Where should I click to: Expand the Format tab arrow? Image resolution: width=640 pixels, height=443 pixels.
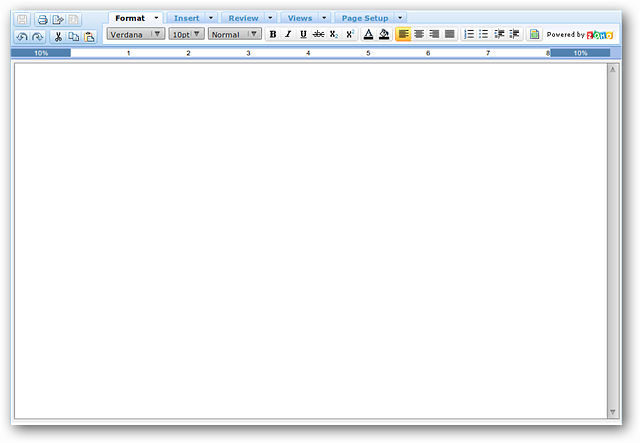pyautogui.click(x=156, y=18)
